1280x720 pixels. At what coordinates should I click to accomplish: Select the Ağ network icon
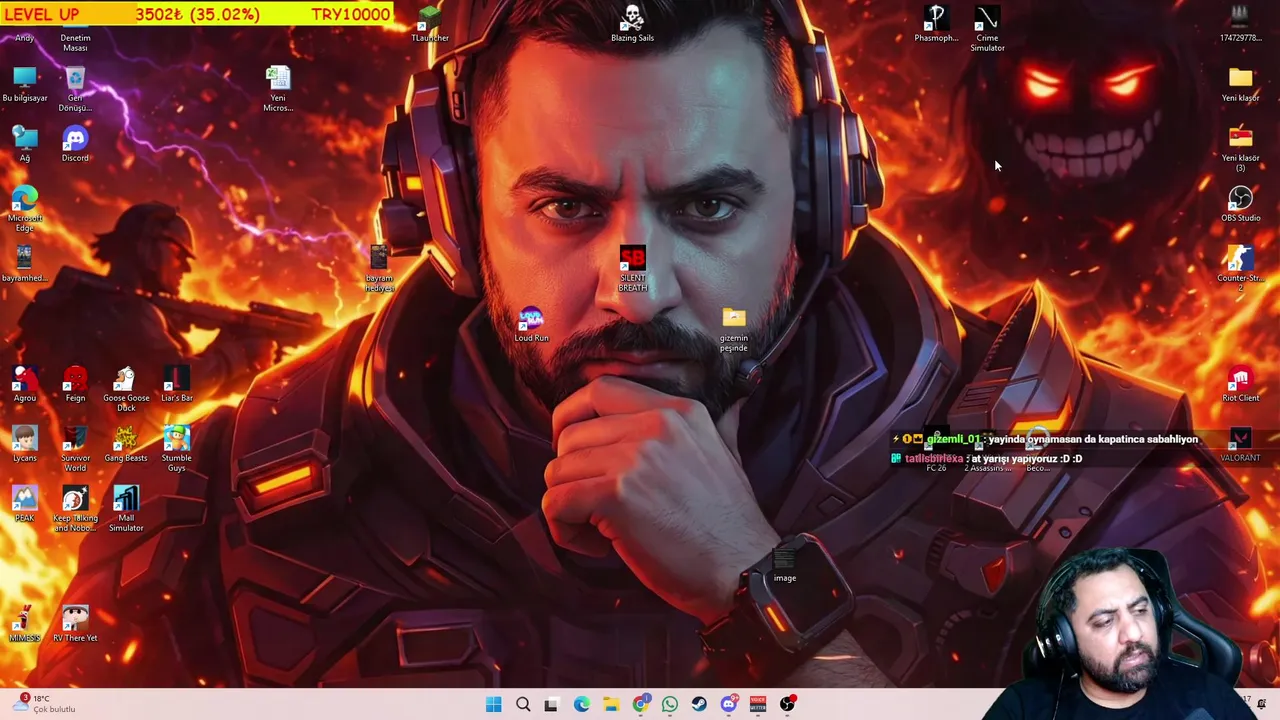point(24,144)
